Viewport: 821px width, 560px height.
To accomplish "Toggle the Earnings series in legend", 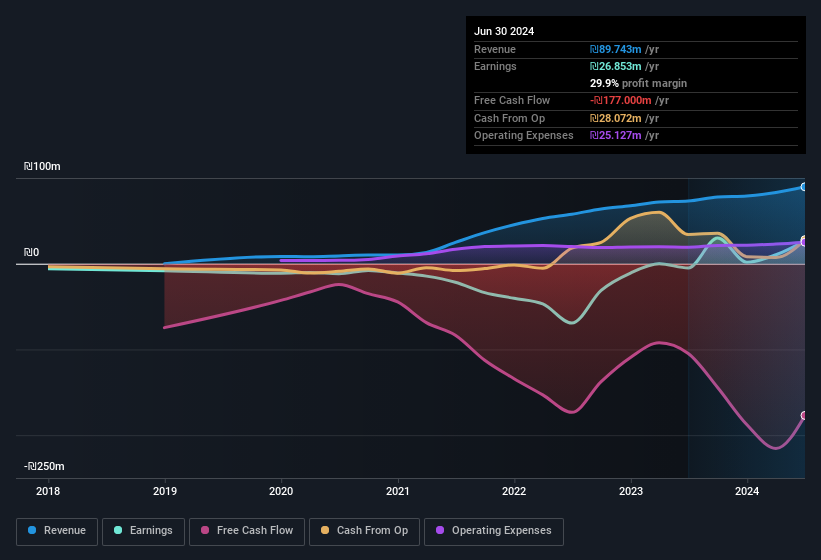I will pos(143,531).
